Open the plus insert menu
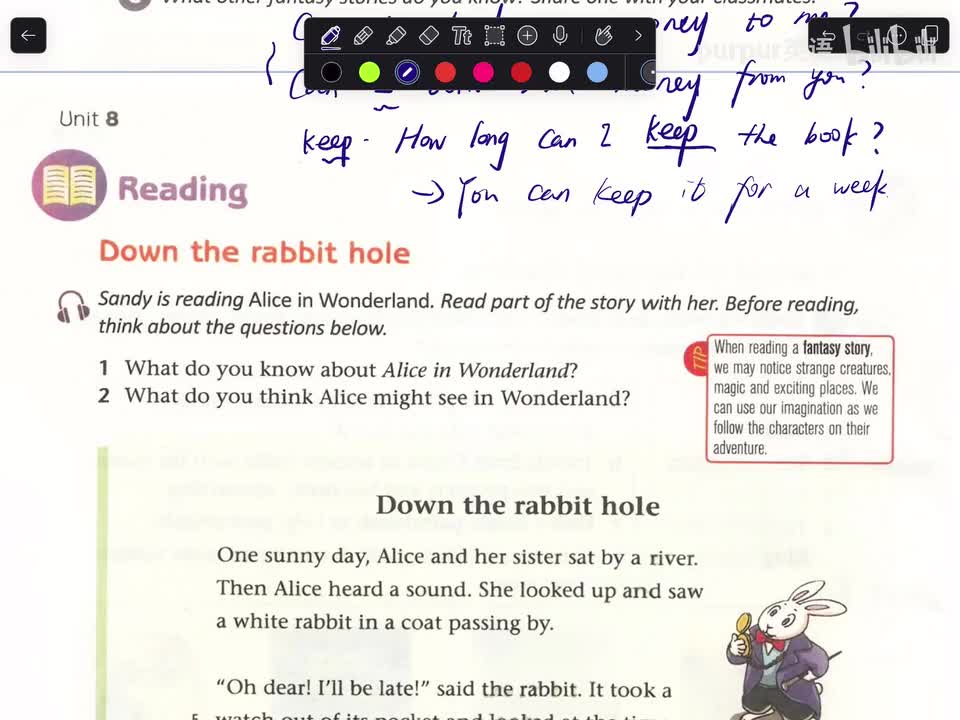Viewport: 960px width, 720px height. coord(527,36)
